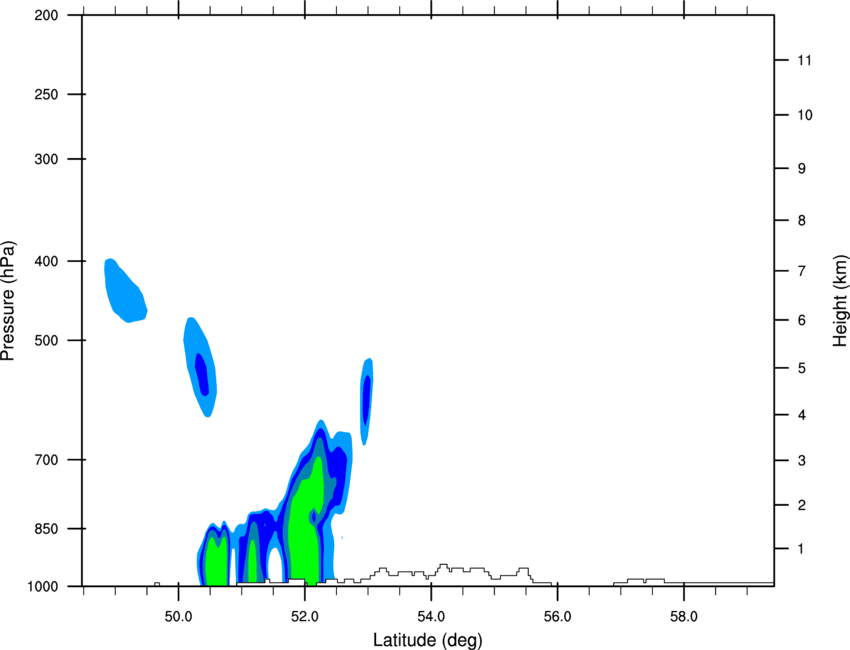
Task: Click the large green contour core near latitude 52.0
Action: 306,520
